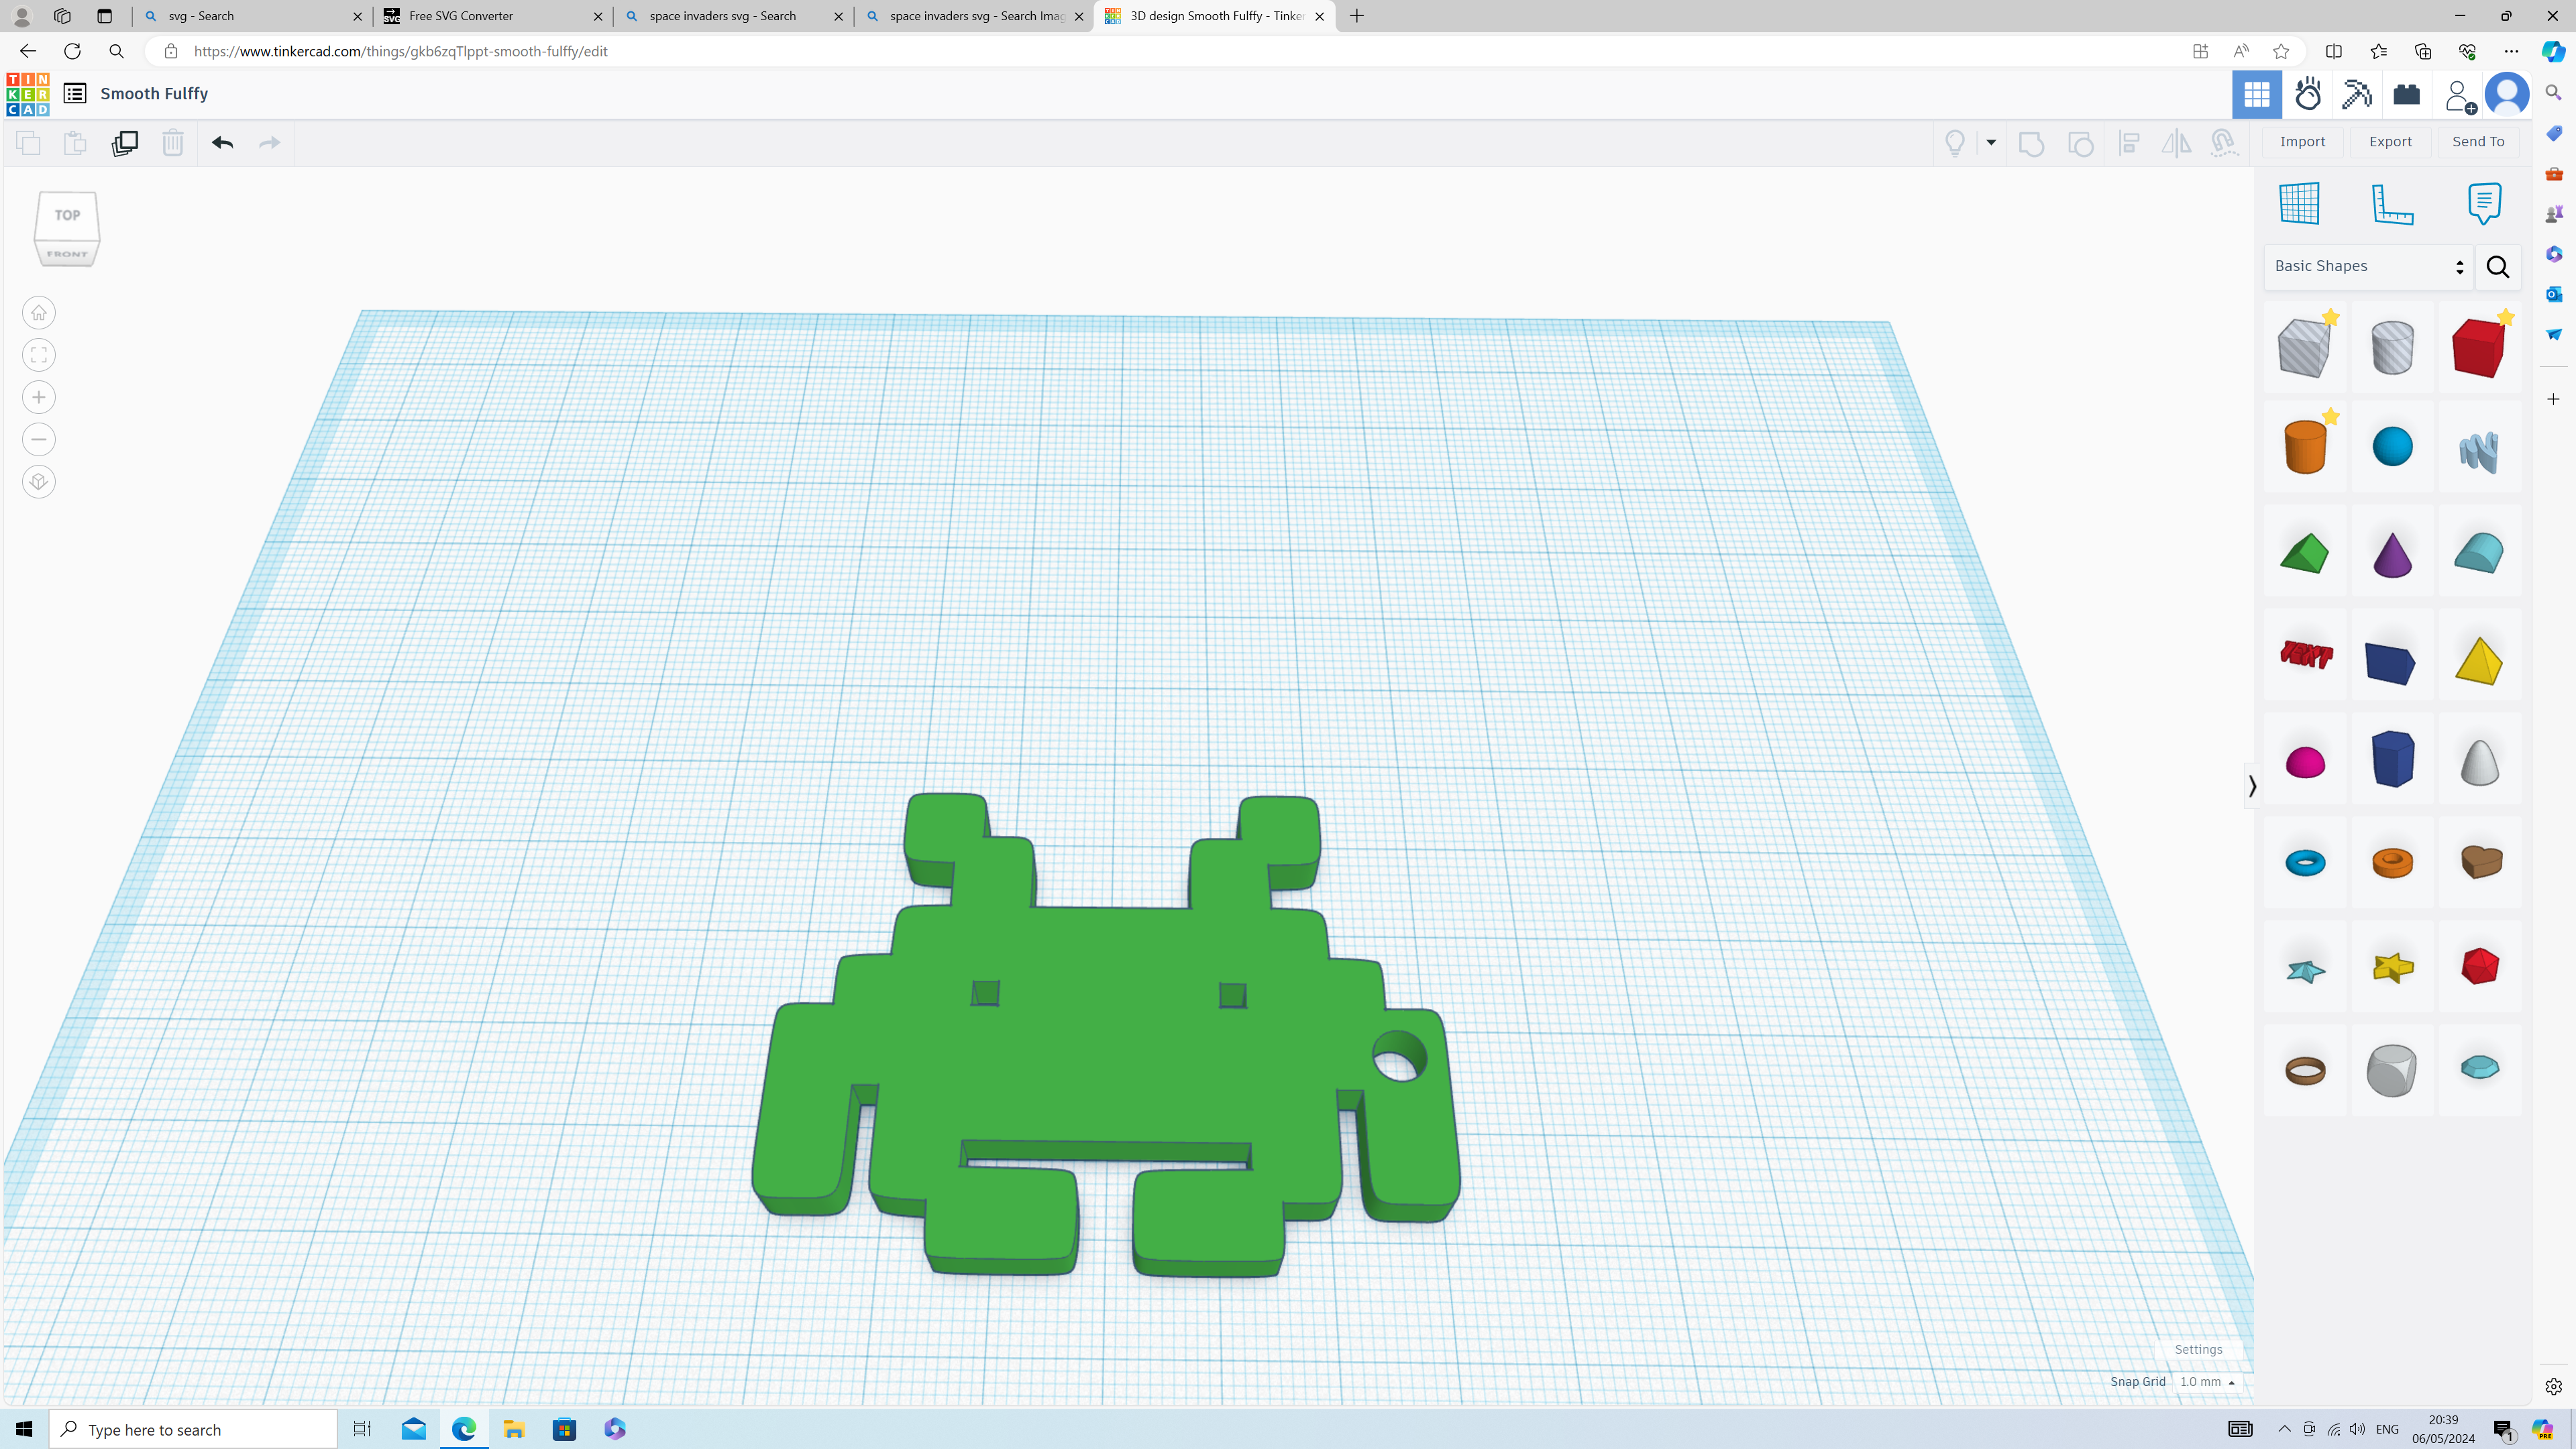The height and width of the screenshot is (1449, 2576).
Task: Click the Home view button
Action: pyautogui.click(x=39, y=313)
